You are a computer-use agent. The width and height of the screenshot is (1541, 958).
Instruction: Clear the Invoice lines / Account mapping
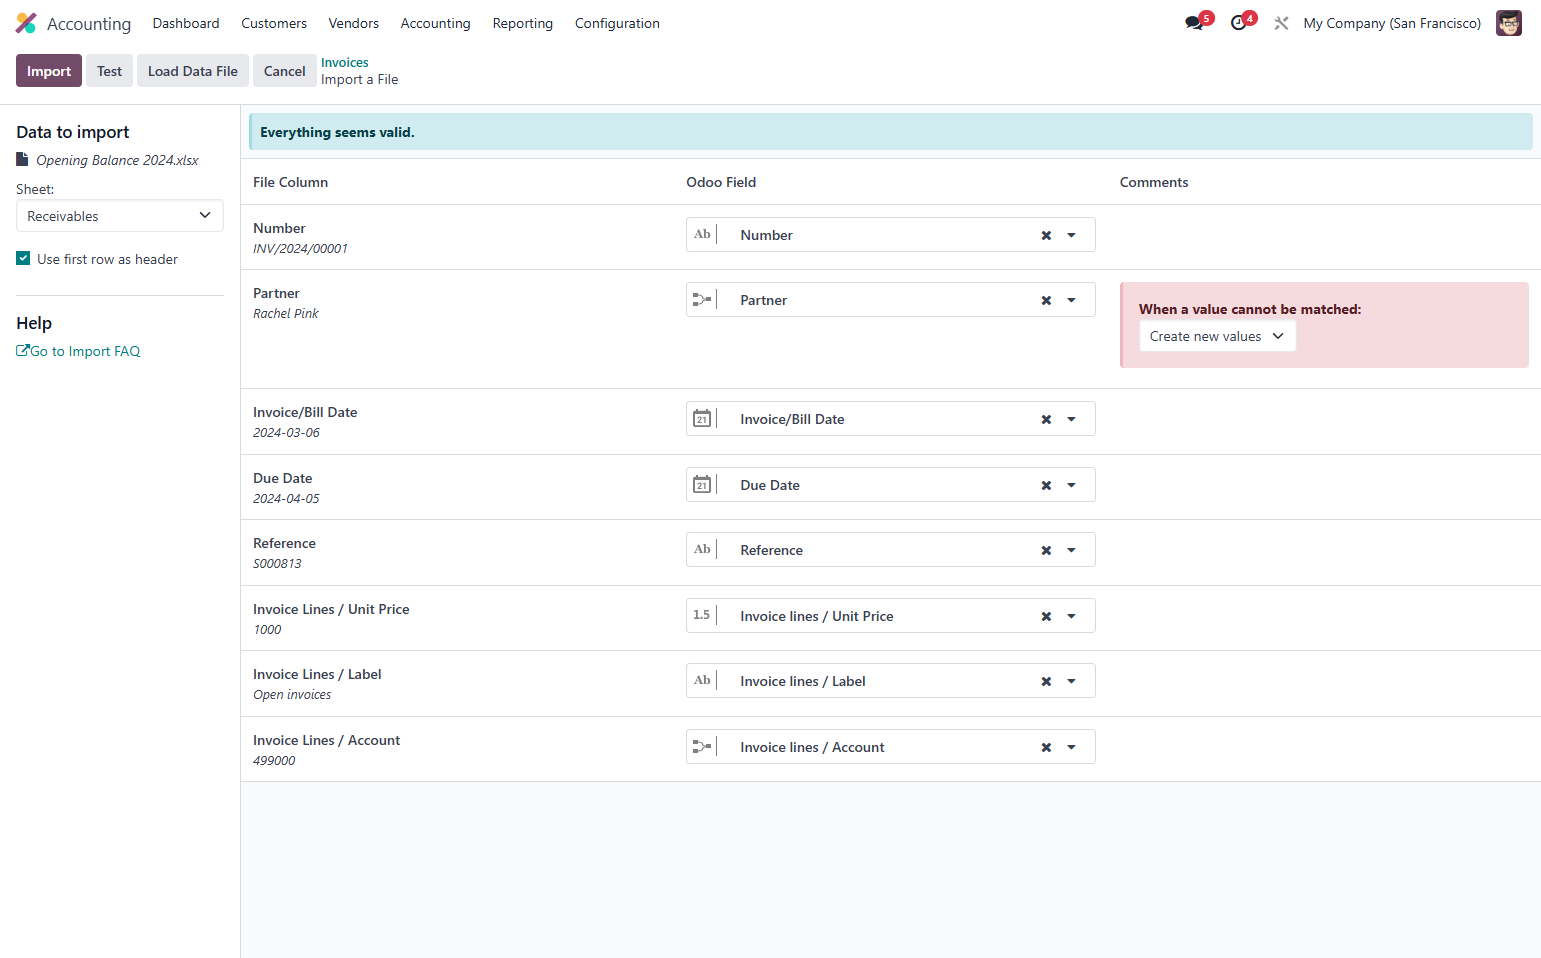[1046, 748]
